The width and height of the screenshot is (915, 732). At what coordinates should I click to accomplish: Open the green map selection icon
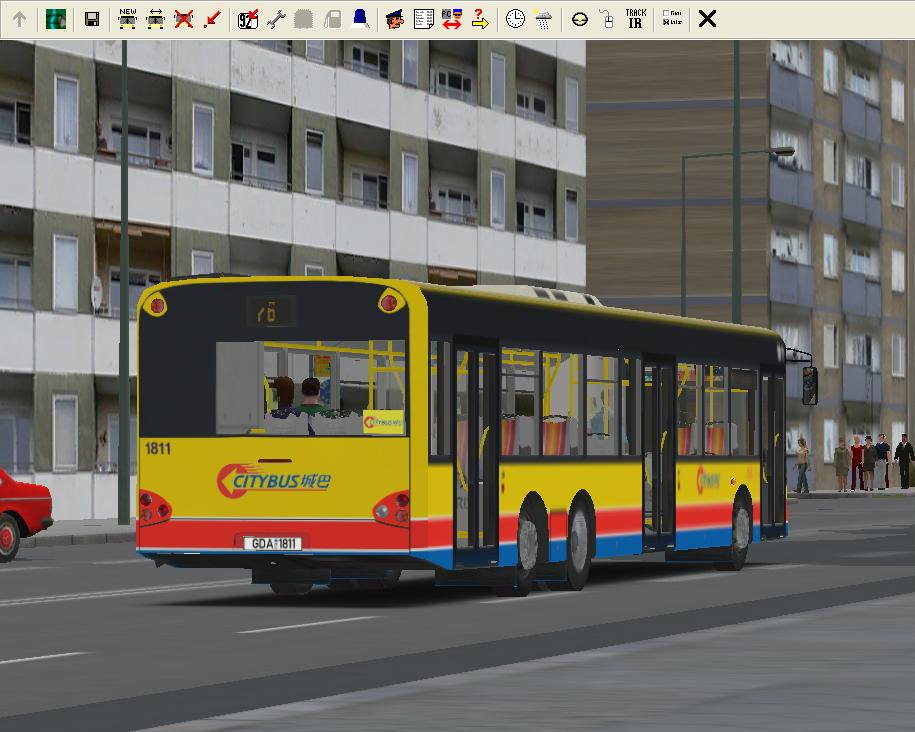click(56, 19)
